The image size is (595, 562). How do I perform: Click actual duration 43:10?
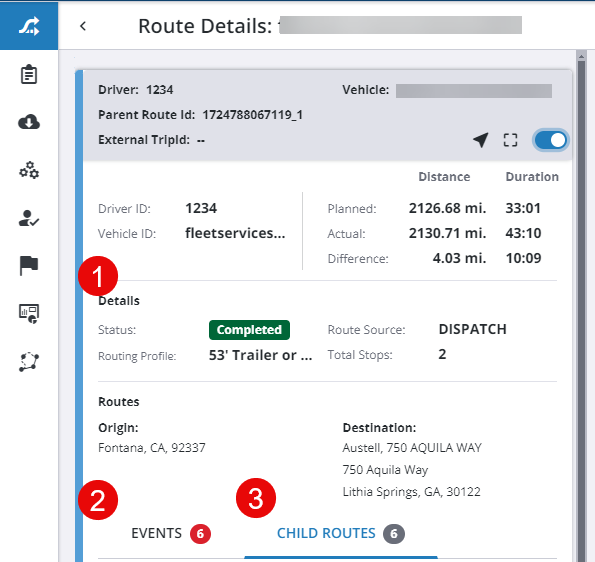523,233
